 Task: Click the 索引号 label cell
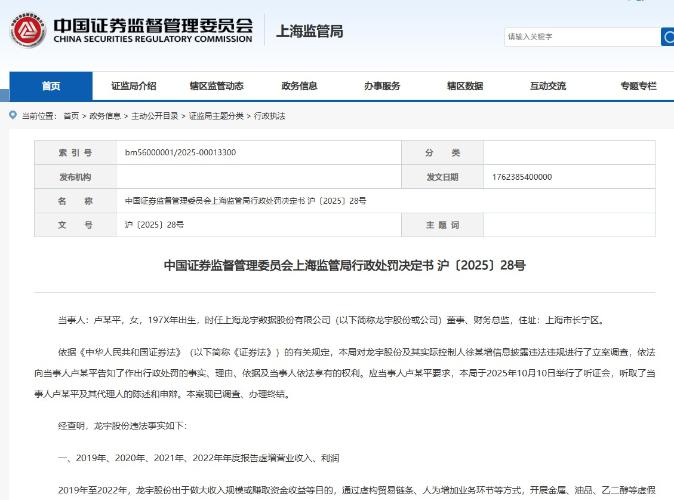pos(75,153)
